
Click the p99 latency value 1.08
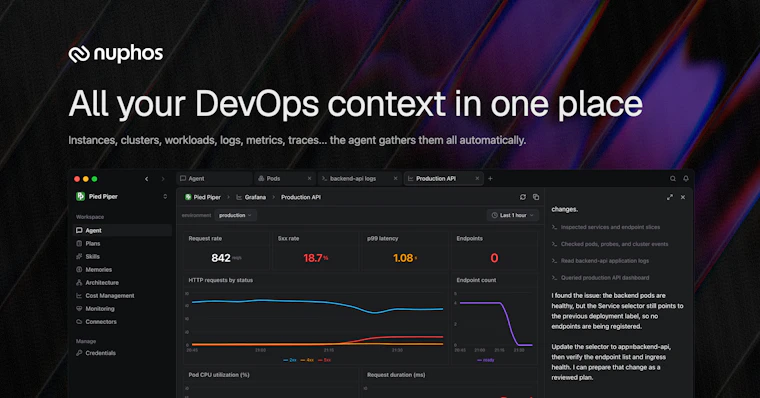click(403, 258)
